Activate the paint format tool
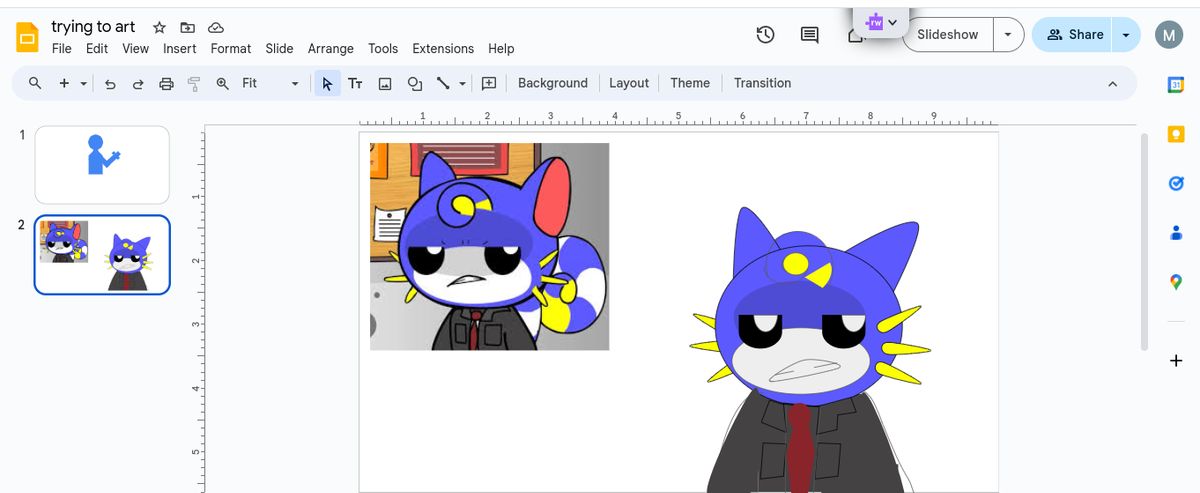The height and width of the screenshot is (493, 1200). click(x=194, y=84)
